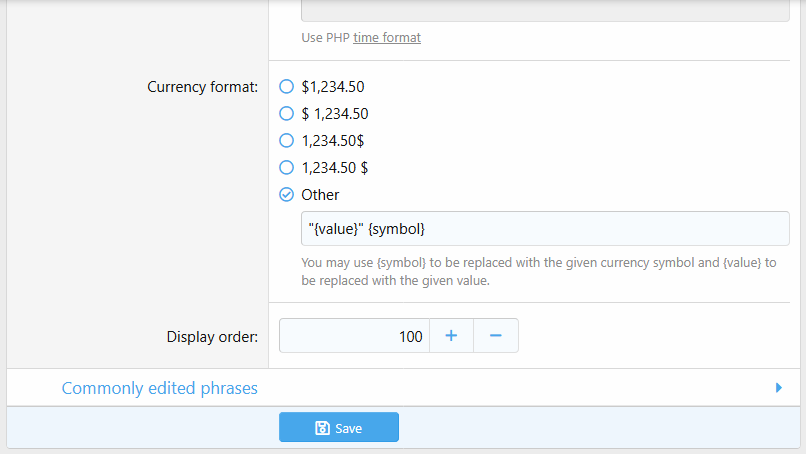Click the greyed-out field above the time format hint
Viewport: 806px width, 454px height.
tap(545, 10)
